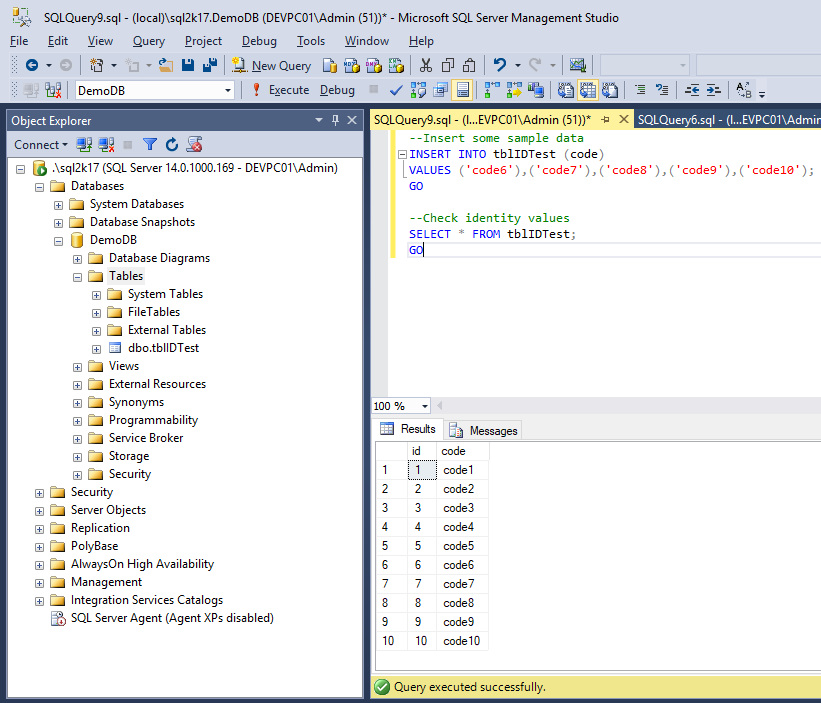The height and width of the screenshot is (703, 821).
Task: Click the Object Explorer Filter funnel icon
Action: (x=150, y=144)
